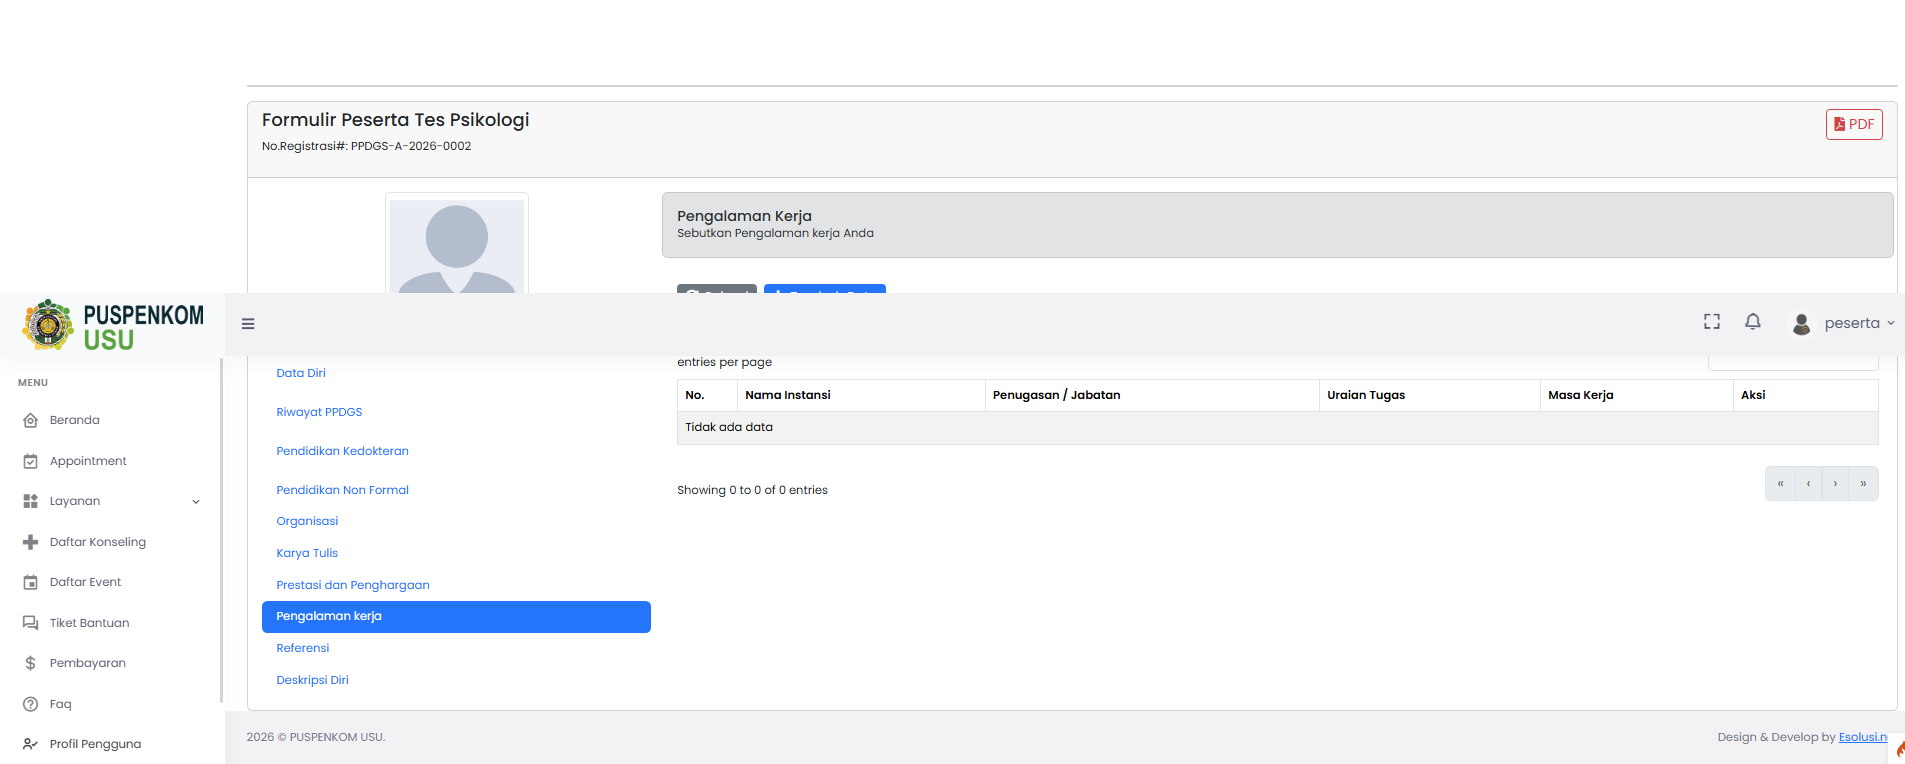Click the sidebar vertical scrollbar

pyautogui.click(x=221, y=530)
